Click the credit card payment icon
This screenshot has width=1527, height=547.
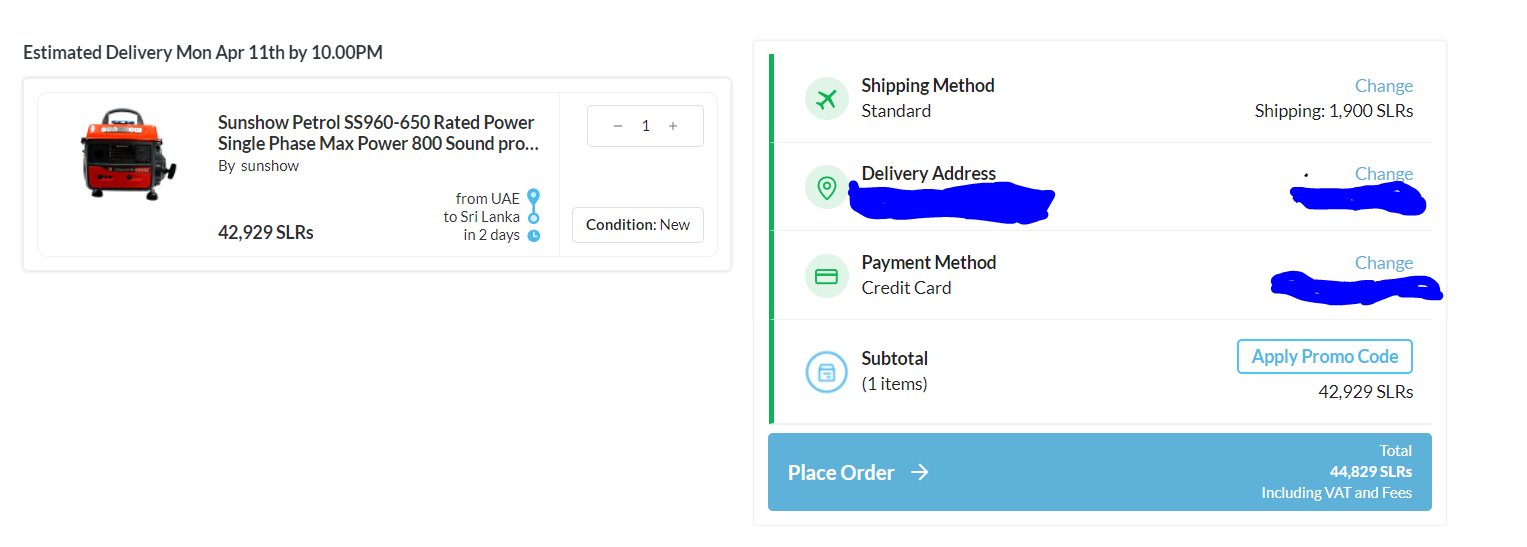pos(826,276)
